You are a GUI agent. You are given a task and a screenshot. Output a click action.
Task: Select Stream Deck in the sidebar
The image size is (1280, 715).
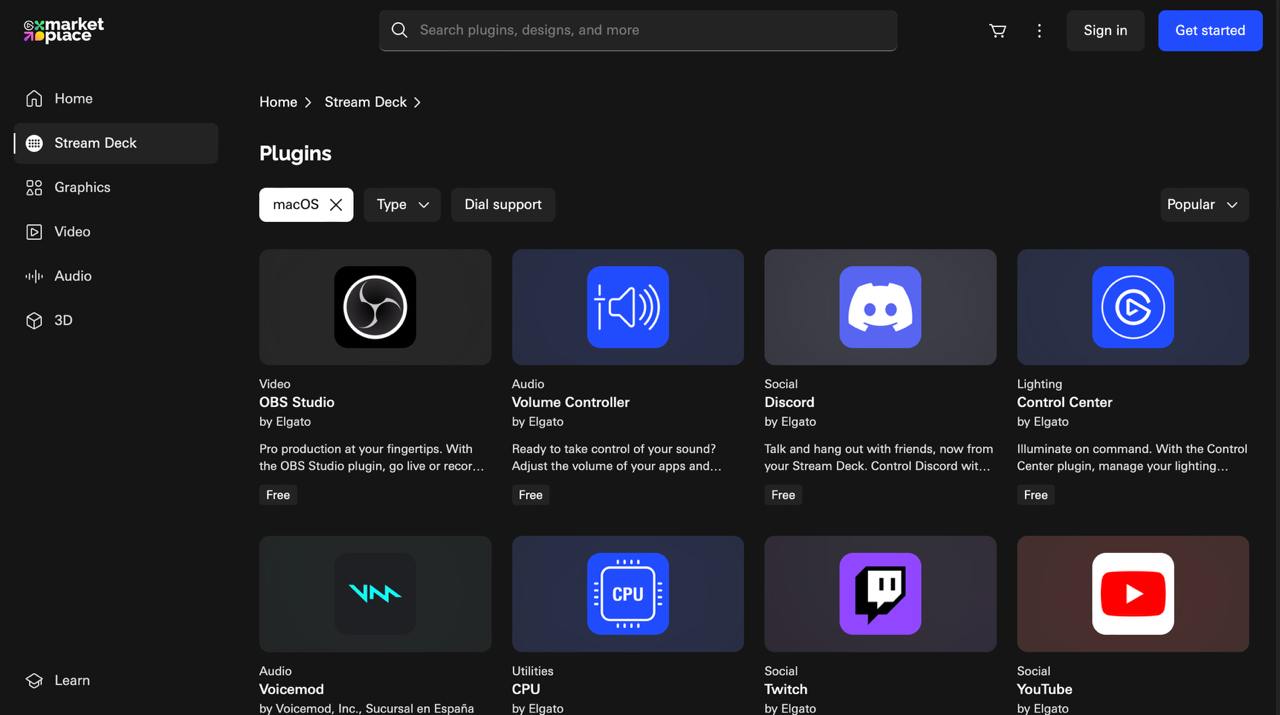(116, 143)
